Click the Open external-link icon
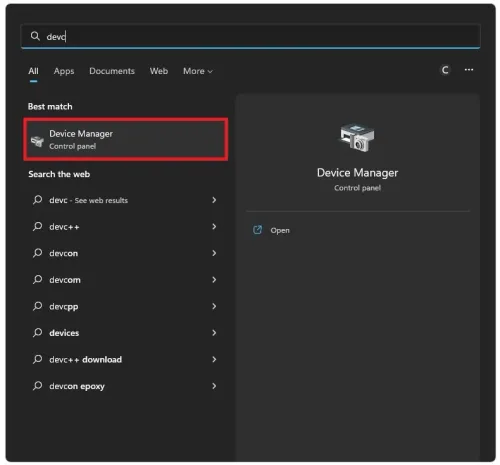The width and height of the screenshot is (500, 465). pos(257,230)
